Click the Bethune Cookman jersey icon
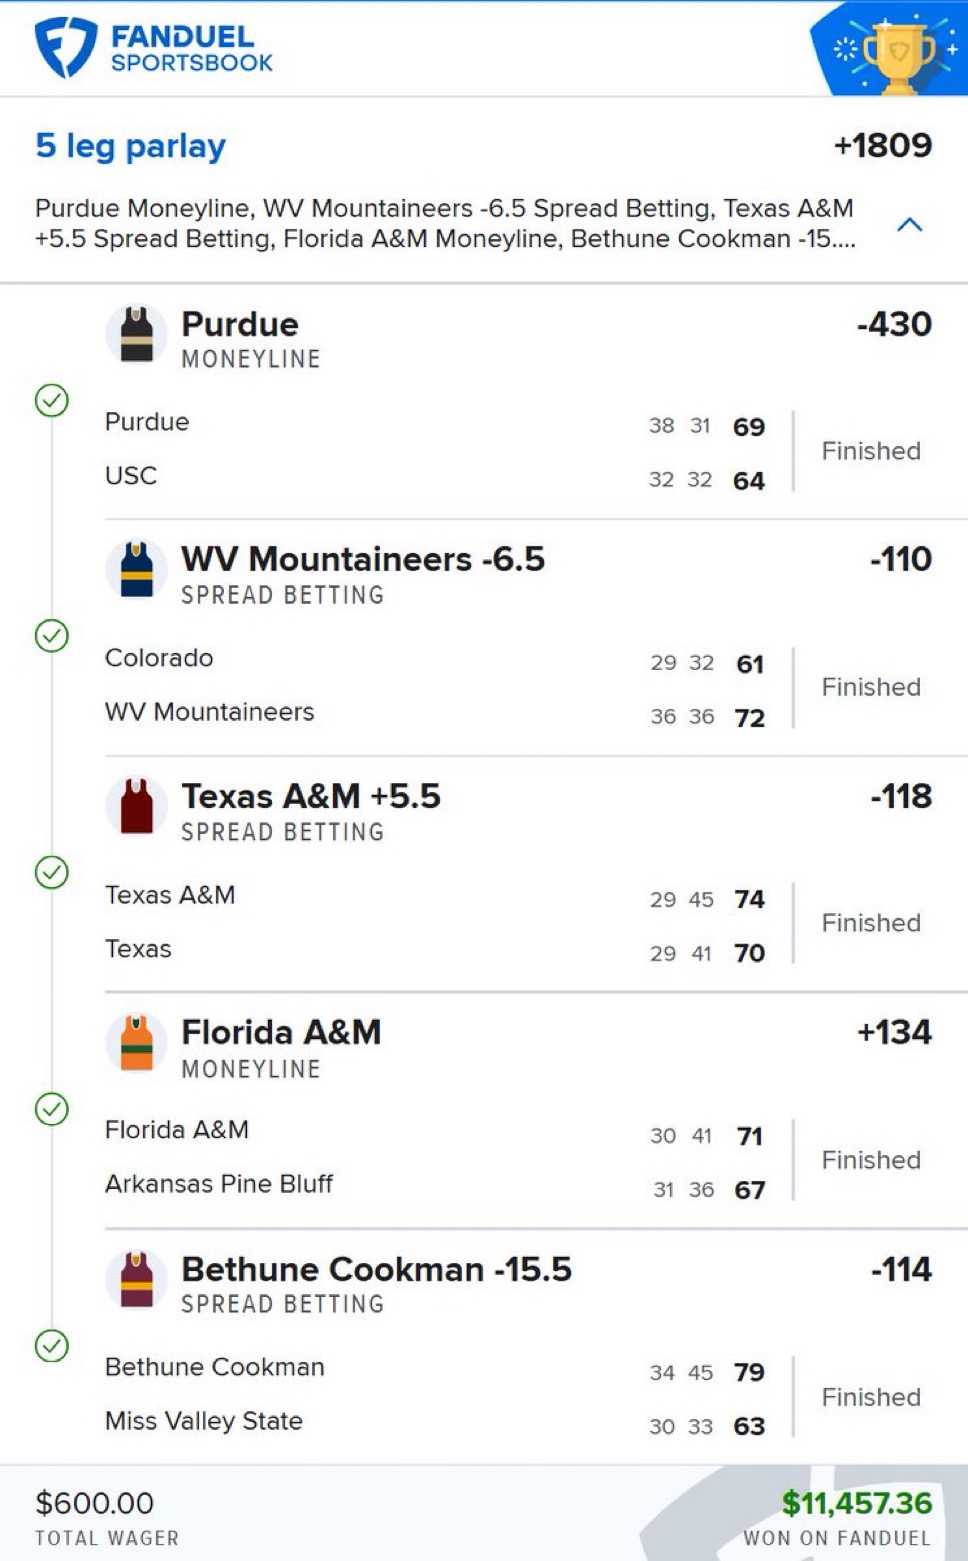 [137, 1279]
